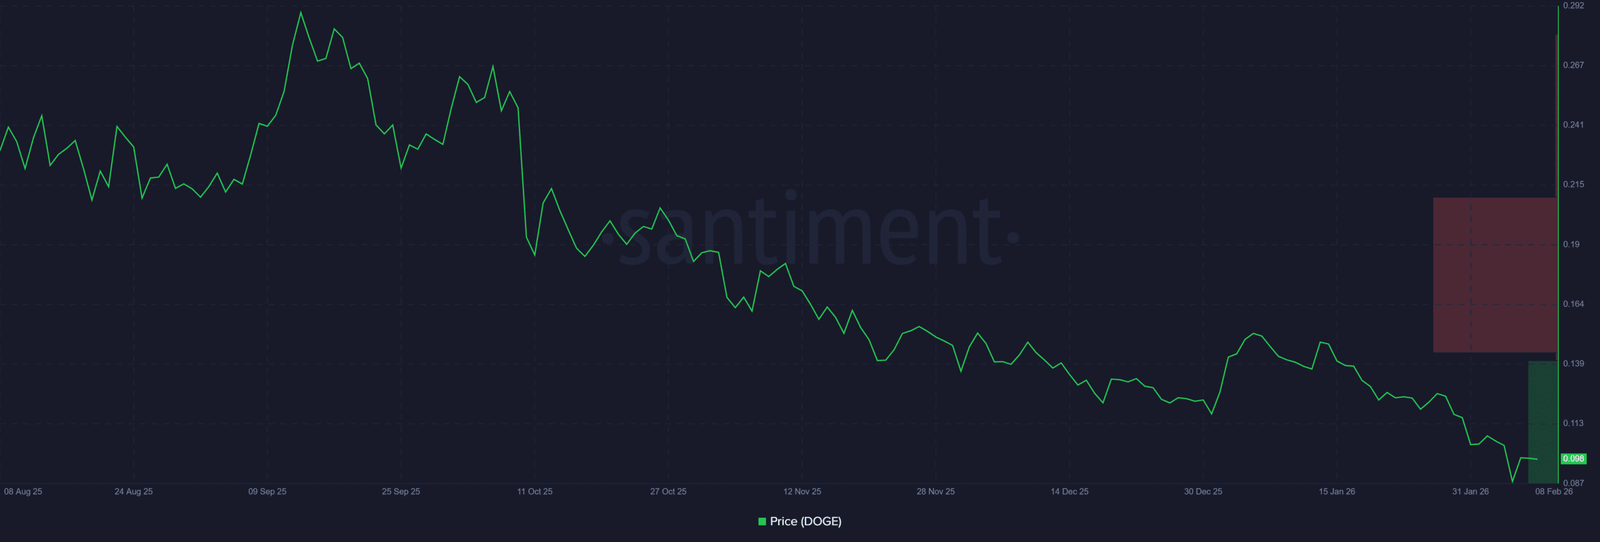1600x542 pixels.
Task: Click the 12 Nov 25 date label
Action: (802, 492)
